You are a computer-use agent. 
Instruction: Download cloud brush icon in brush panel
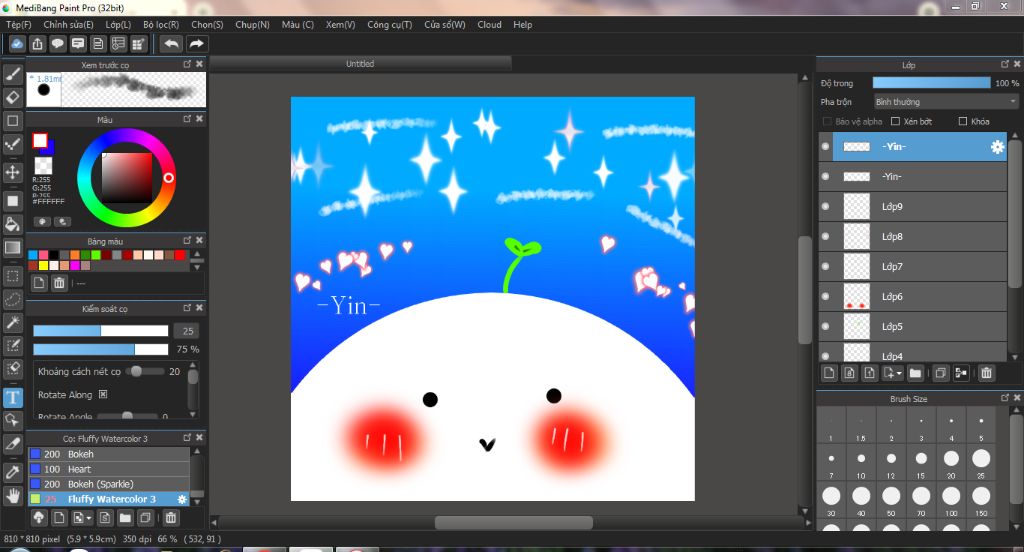click(x=39, y=518)
